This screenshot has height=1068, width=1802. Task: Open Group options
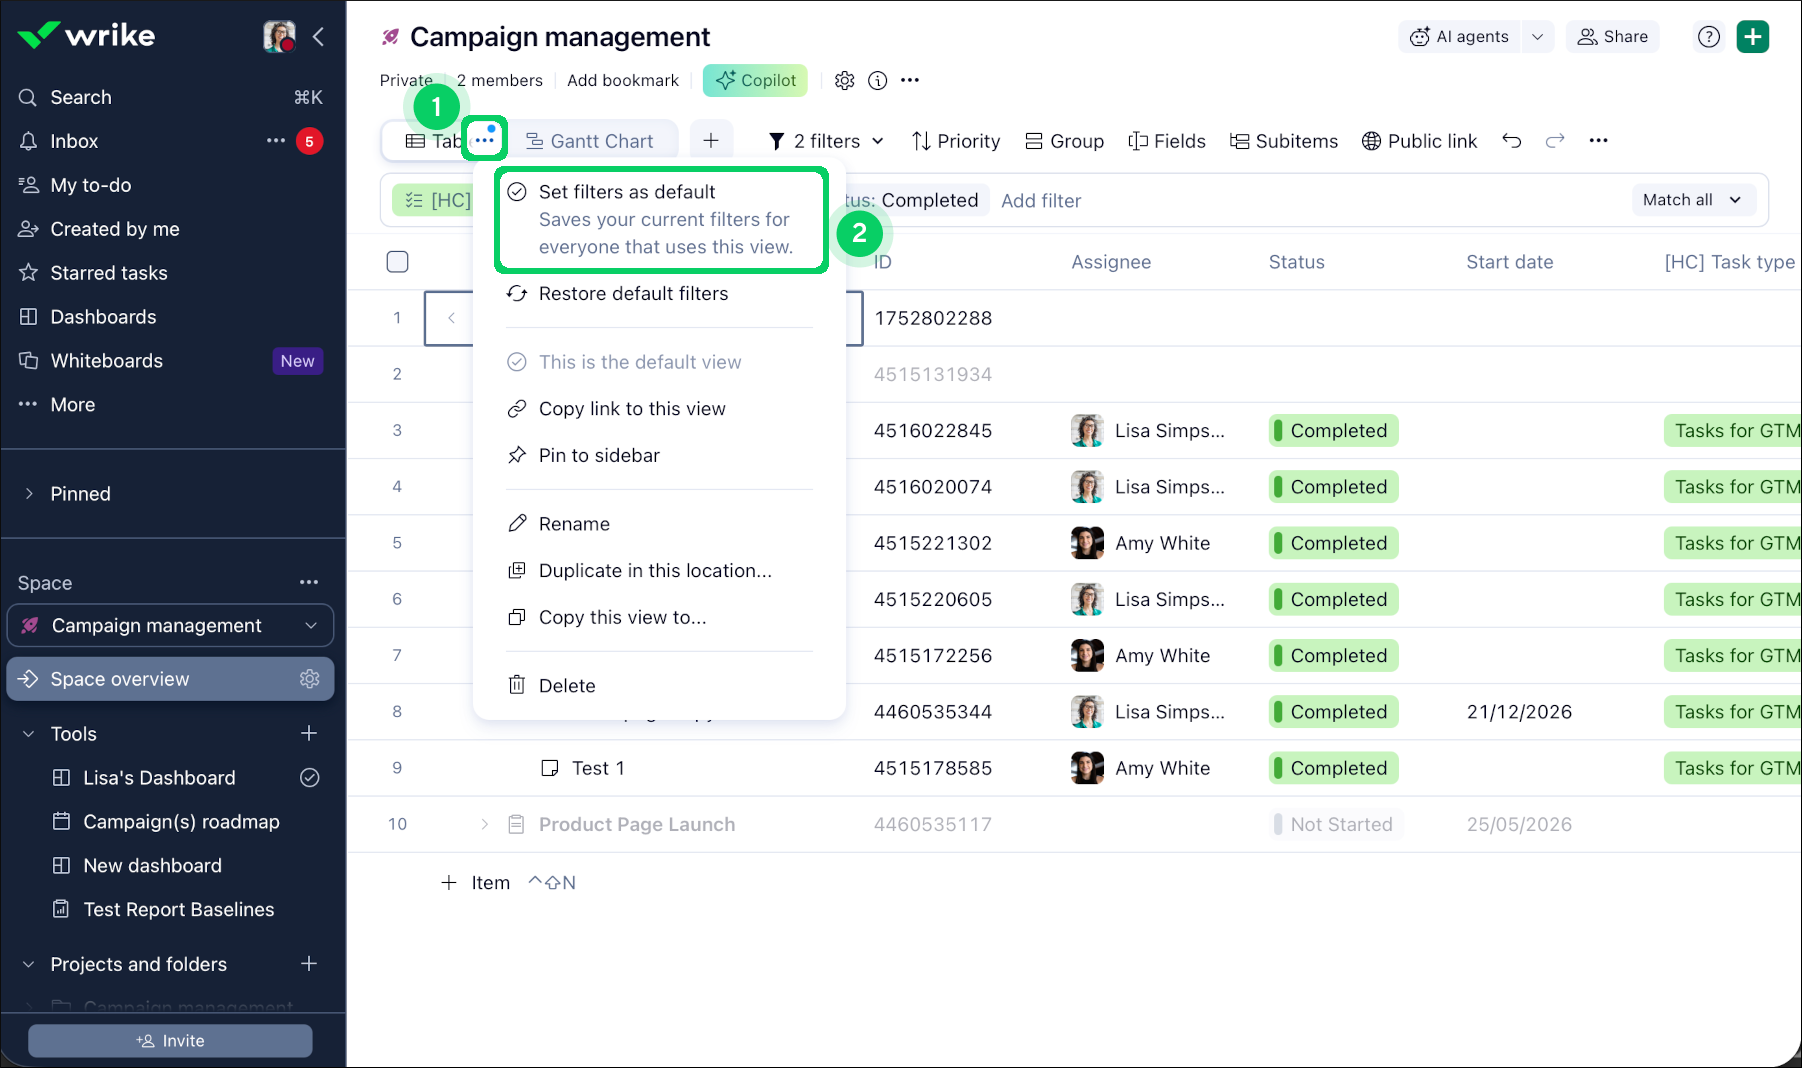(1064, 141)
